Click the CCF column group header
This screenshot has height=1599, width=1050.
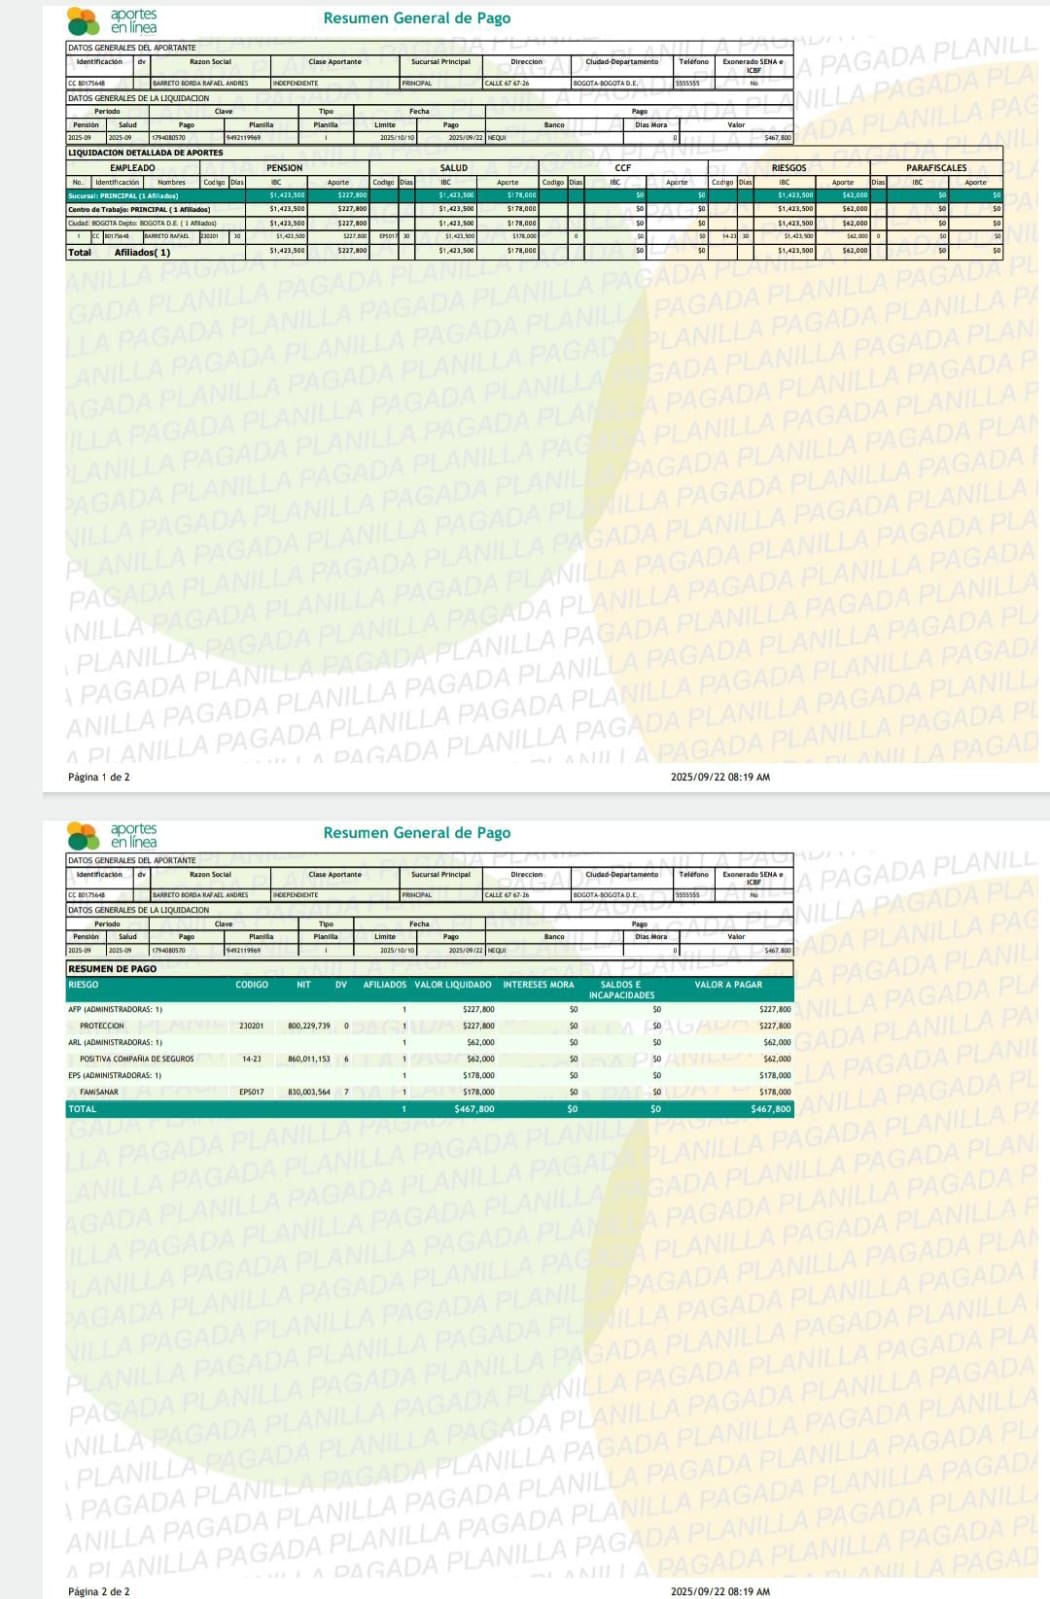[x=623, y=168]
